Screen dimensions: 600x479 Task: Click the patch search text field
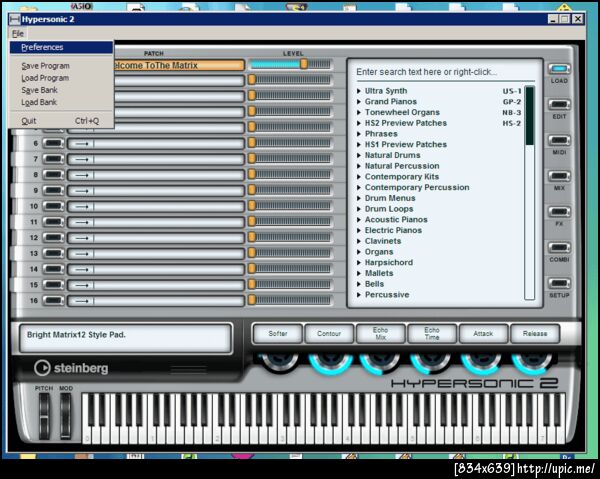(445, 72)
